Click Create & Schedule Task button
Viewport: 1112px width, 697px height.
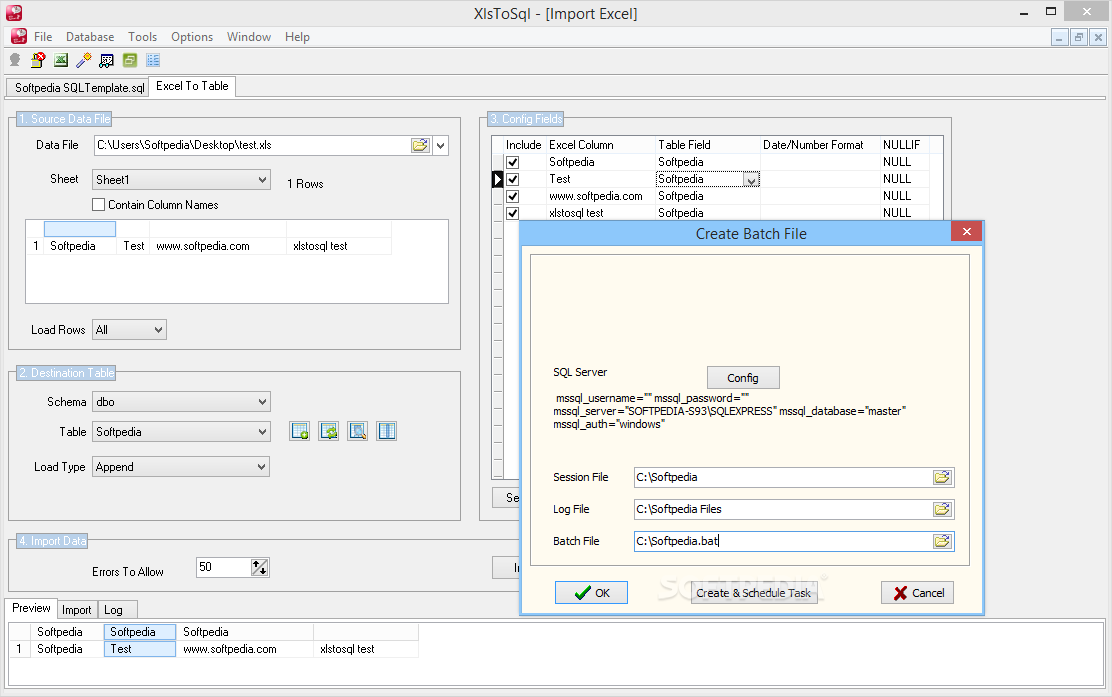(753, 593)
